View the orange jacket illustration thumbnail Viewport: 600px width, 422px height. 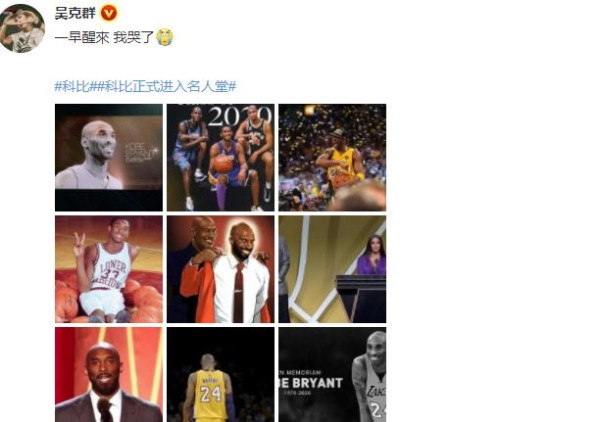tap(220, 269)
